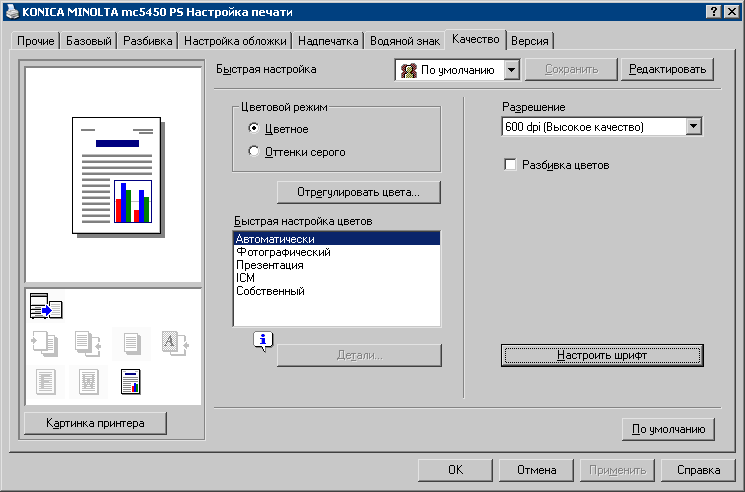The image size is (745, 492).
Task: Switch to the Настройка обложки tab
Action: click(235, 41)
